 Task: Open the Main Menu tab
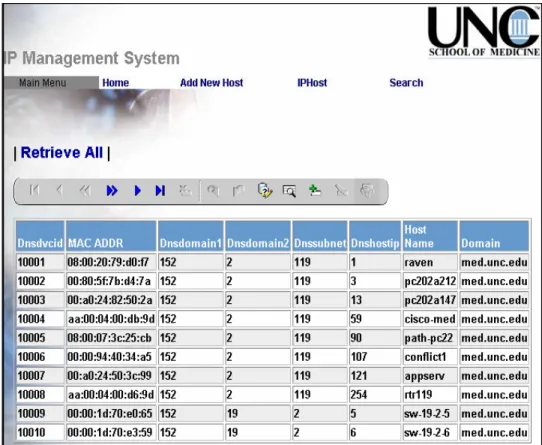coord(43,83)
